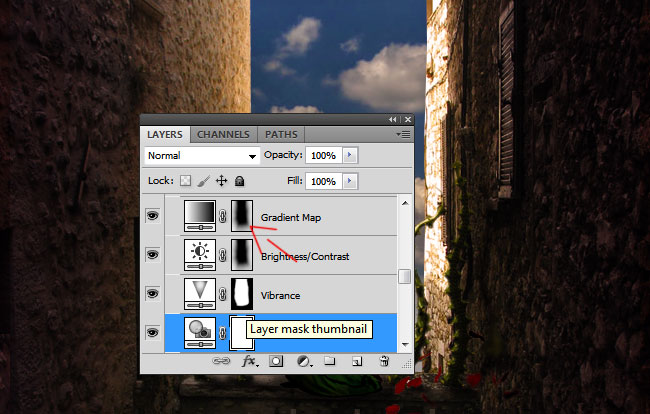The image size is (650, 414).
Task: Toggle lock position move icon
Action: 222,181
